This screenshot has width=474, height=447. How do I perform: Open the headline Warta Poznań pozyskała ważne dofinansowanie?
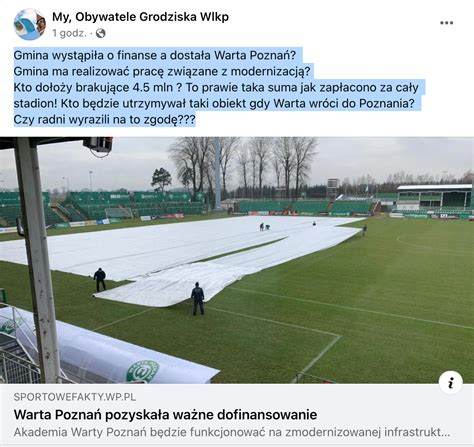(165, 415)
